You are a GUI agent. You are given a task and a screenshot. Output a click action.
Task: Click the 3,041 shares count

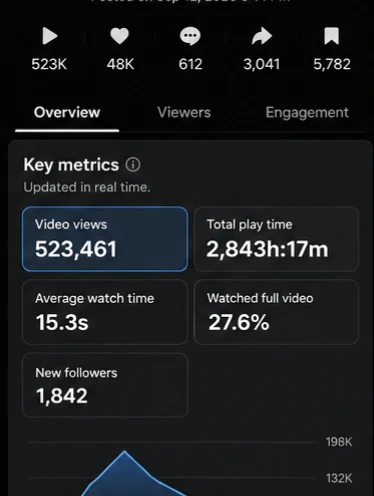click(x=262, y=64)
